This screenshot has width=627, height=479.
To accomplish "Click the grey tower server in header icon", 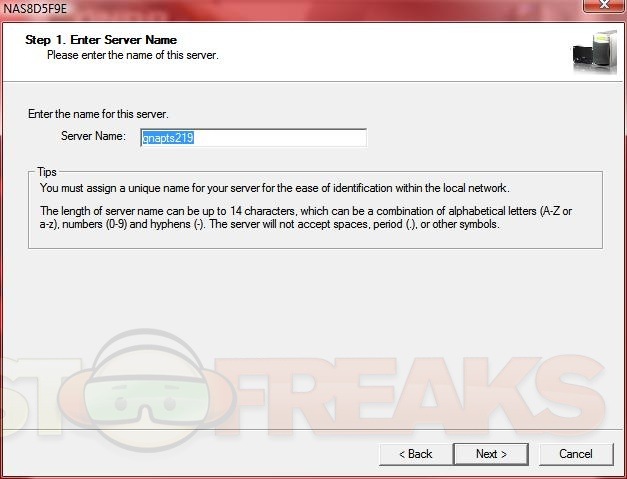I will [605, 50].
